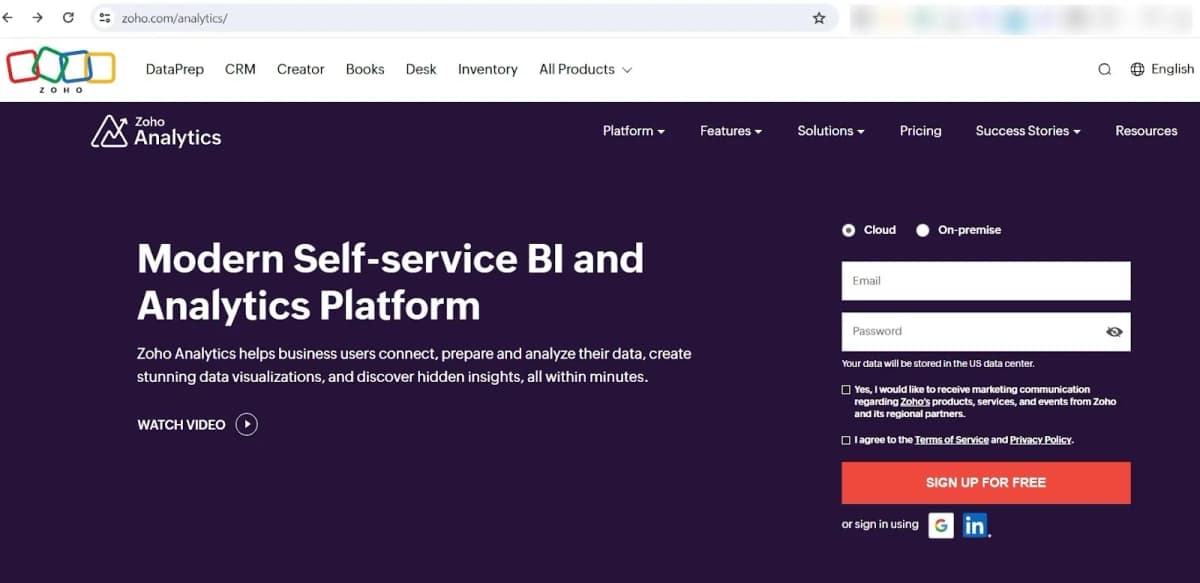Screen dimensions: 1200x583
Task: Bookmark this page with the star icon
Action: coord(819,18)
